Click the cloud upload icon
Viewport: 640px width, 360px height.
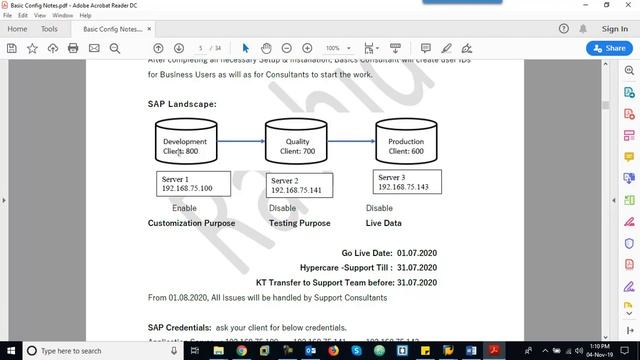[x=53, y=48]
